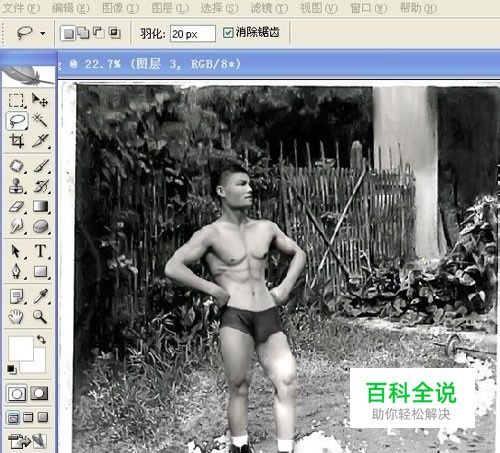Select the Zoom tool
Screen dimensions: 500x453
40,316
